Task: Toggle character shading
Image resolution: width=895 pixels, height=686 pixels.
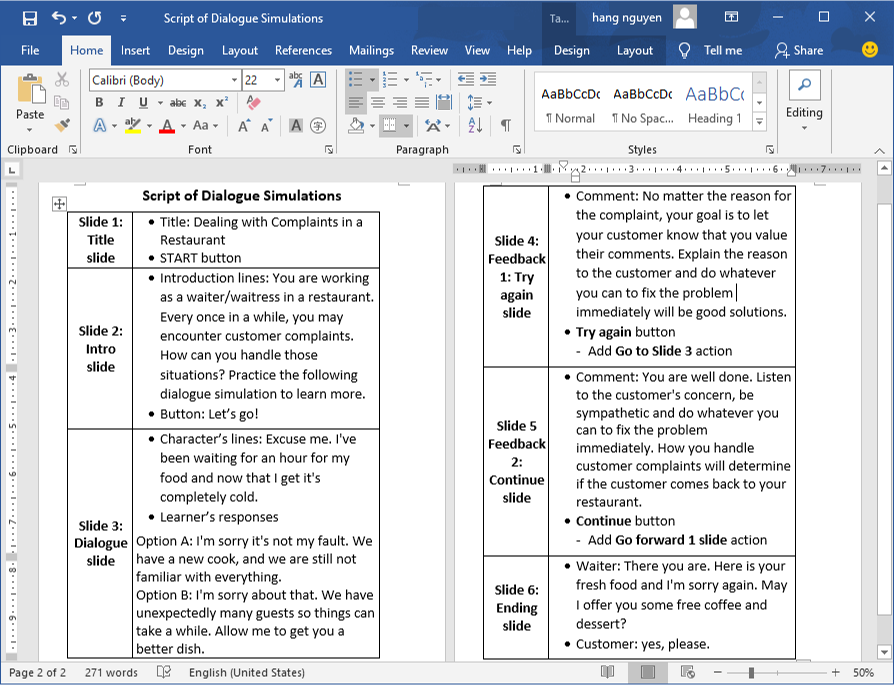Action: coord(296,126)
